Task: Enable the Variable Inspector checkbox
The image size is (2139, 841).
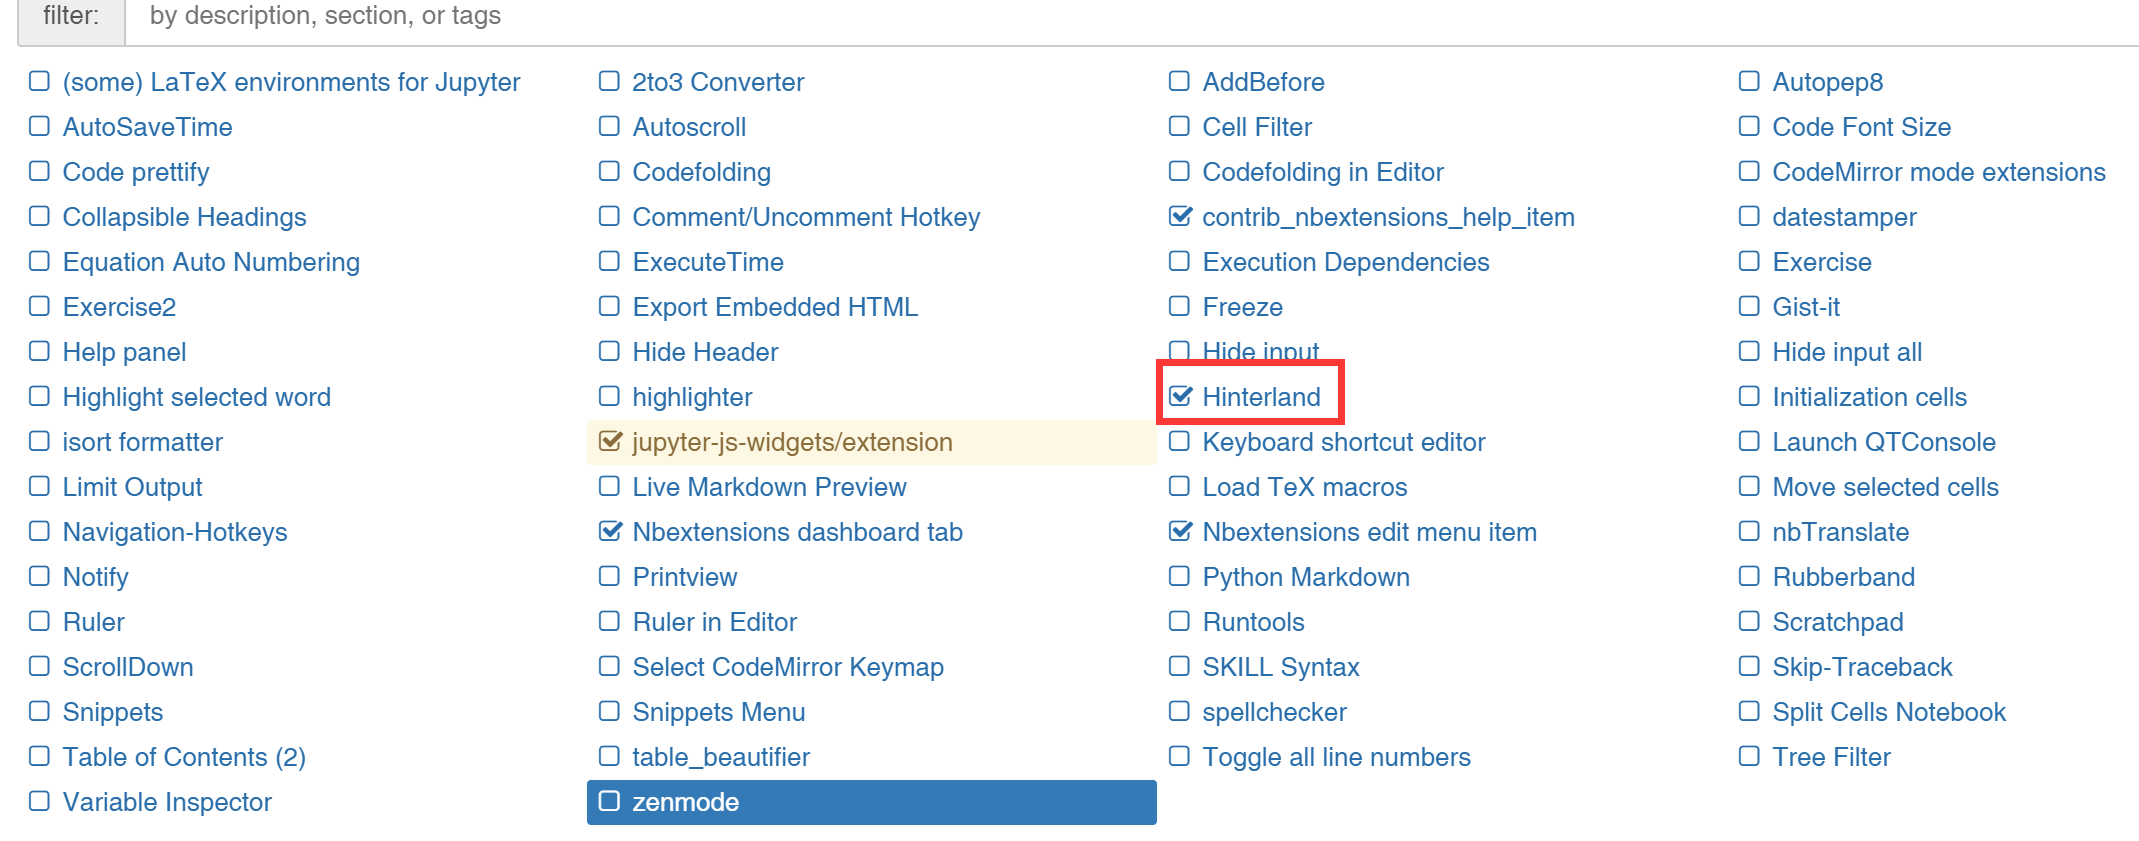Action: (39, 801)
